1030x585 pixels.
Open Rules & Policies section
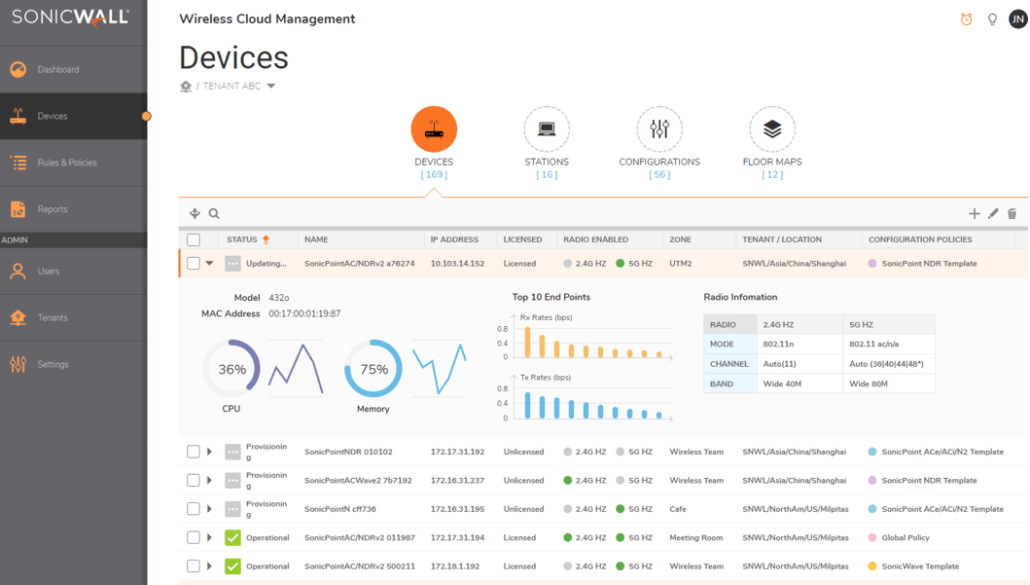pyautogui.click(x=73, y=163)
